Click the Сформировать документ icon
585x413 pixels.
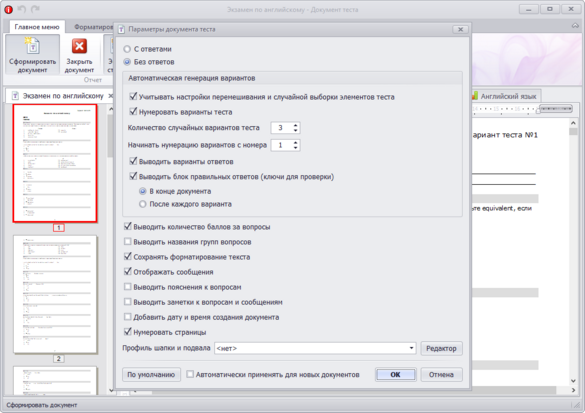pos(32,46)
